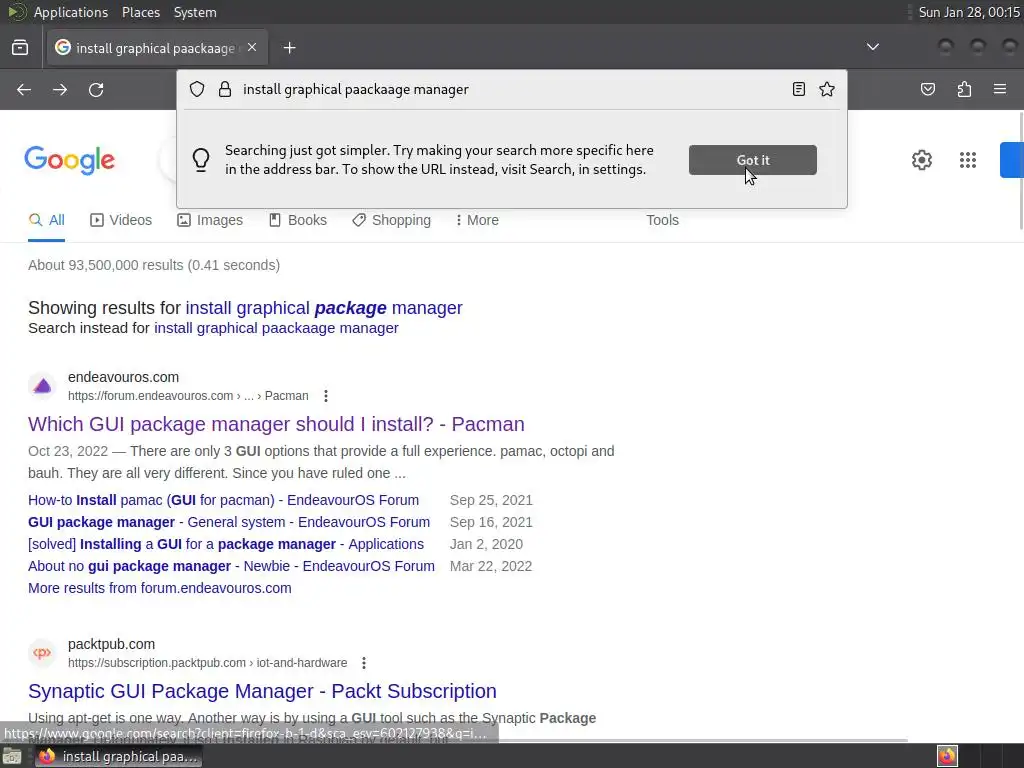The height and width of the screenshot is (768, 1024).
Task: Save page to Pocket icon
Action: pos(928,89)
